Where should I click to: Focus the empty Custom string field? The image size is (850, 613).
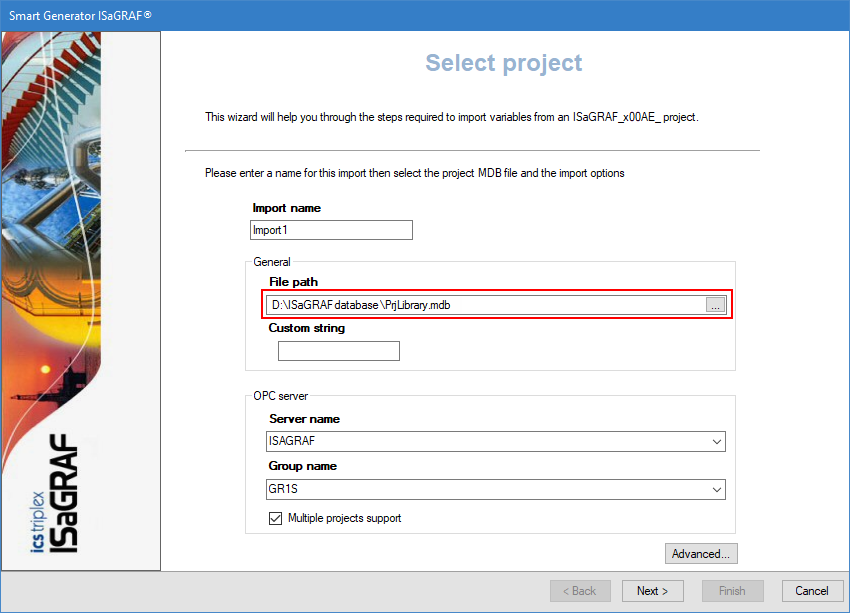pyautogui.click(x=338, y=351)
